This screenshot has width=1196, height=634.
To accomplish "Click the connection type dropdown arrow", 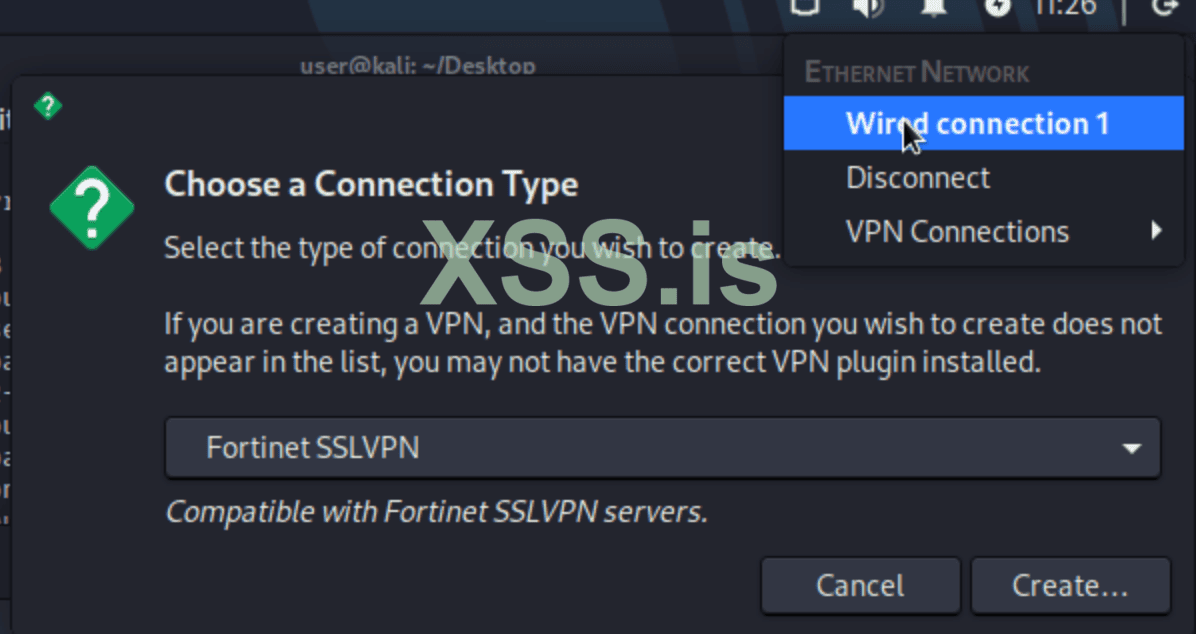I will point(1132,449).
